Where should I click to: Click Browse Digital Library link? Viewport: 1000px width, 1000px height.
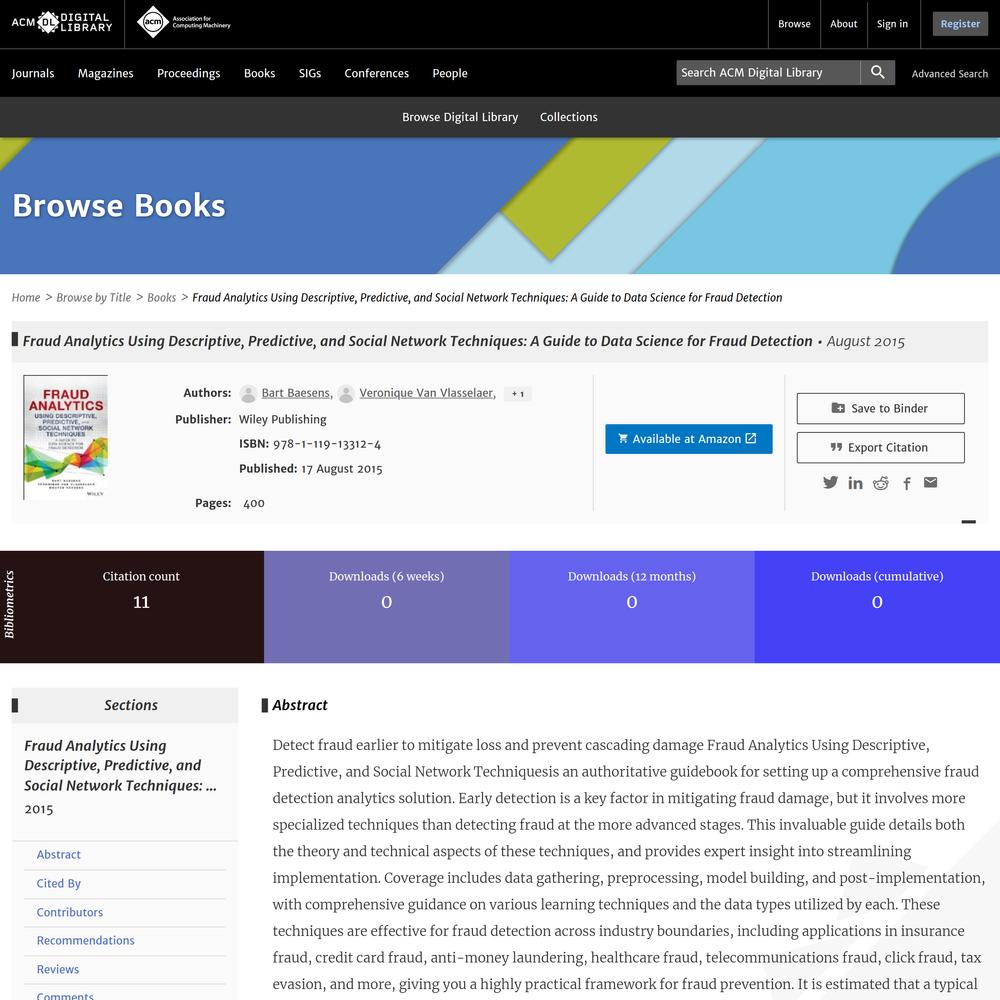(460, 117)
